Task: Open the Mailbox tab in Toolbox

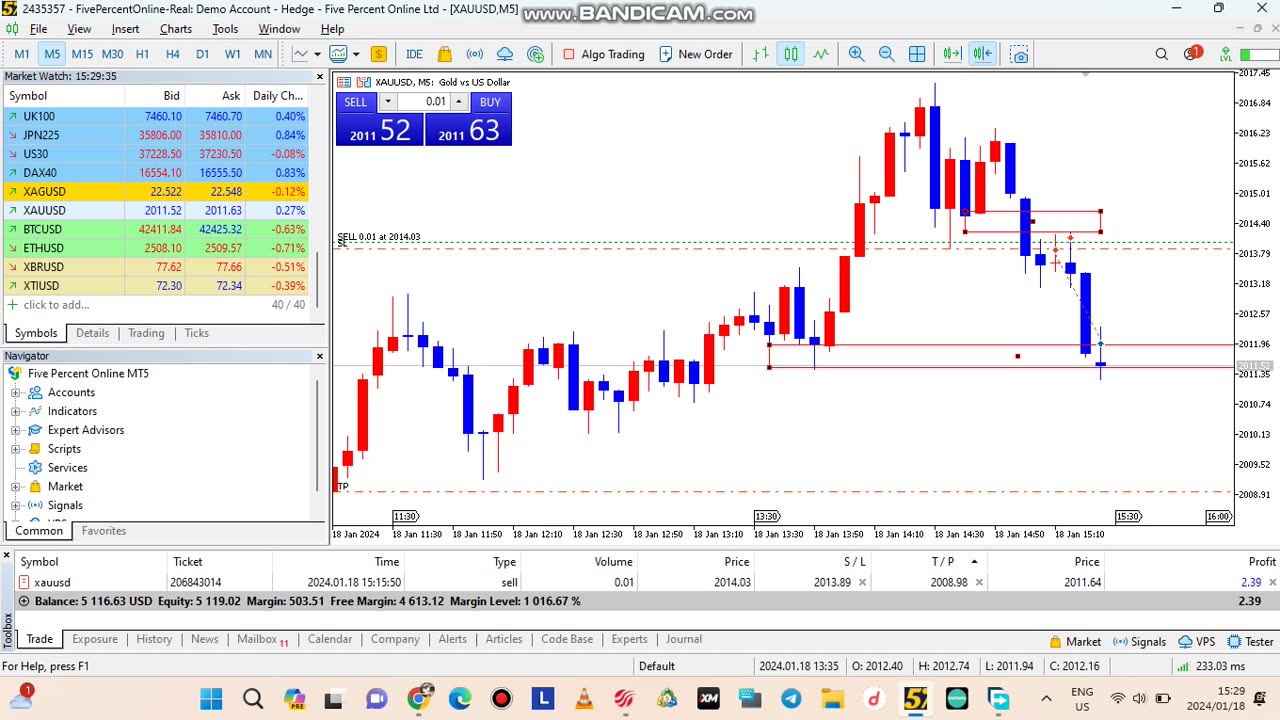Action: click(x=262, y=639)
